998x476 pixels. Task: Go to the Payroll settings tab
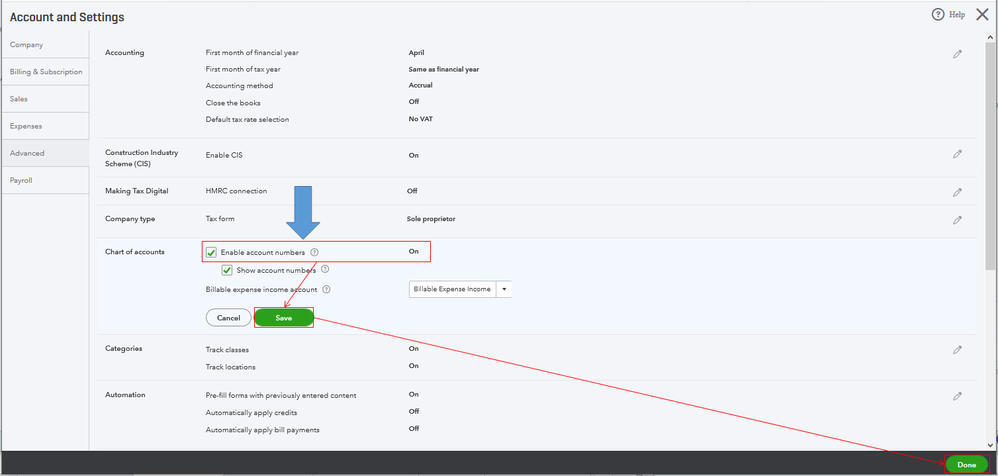tap(21, 180)
